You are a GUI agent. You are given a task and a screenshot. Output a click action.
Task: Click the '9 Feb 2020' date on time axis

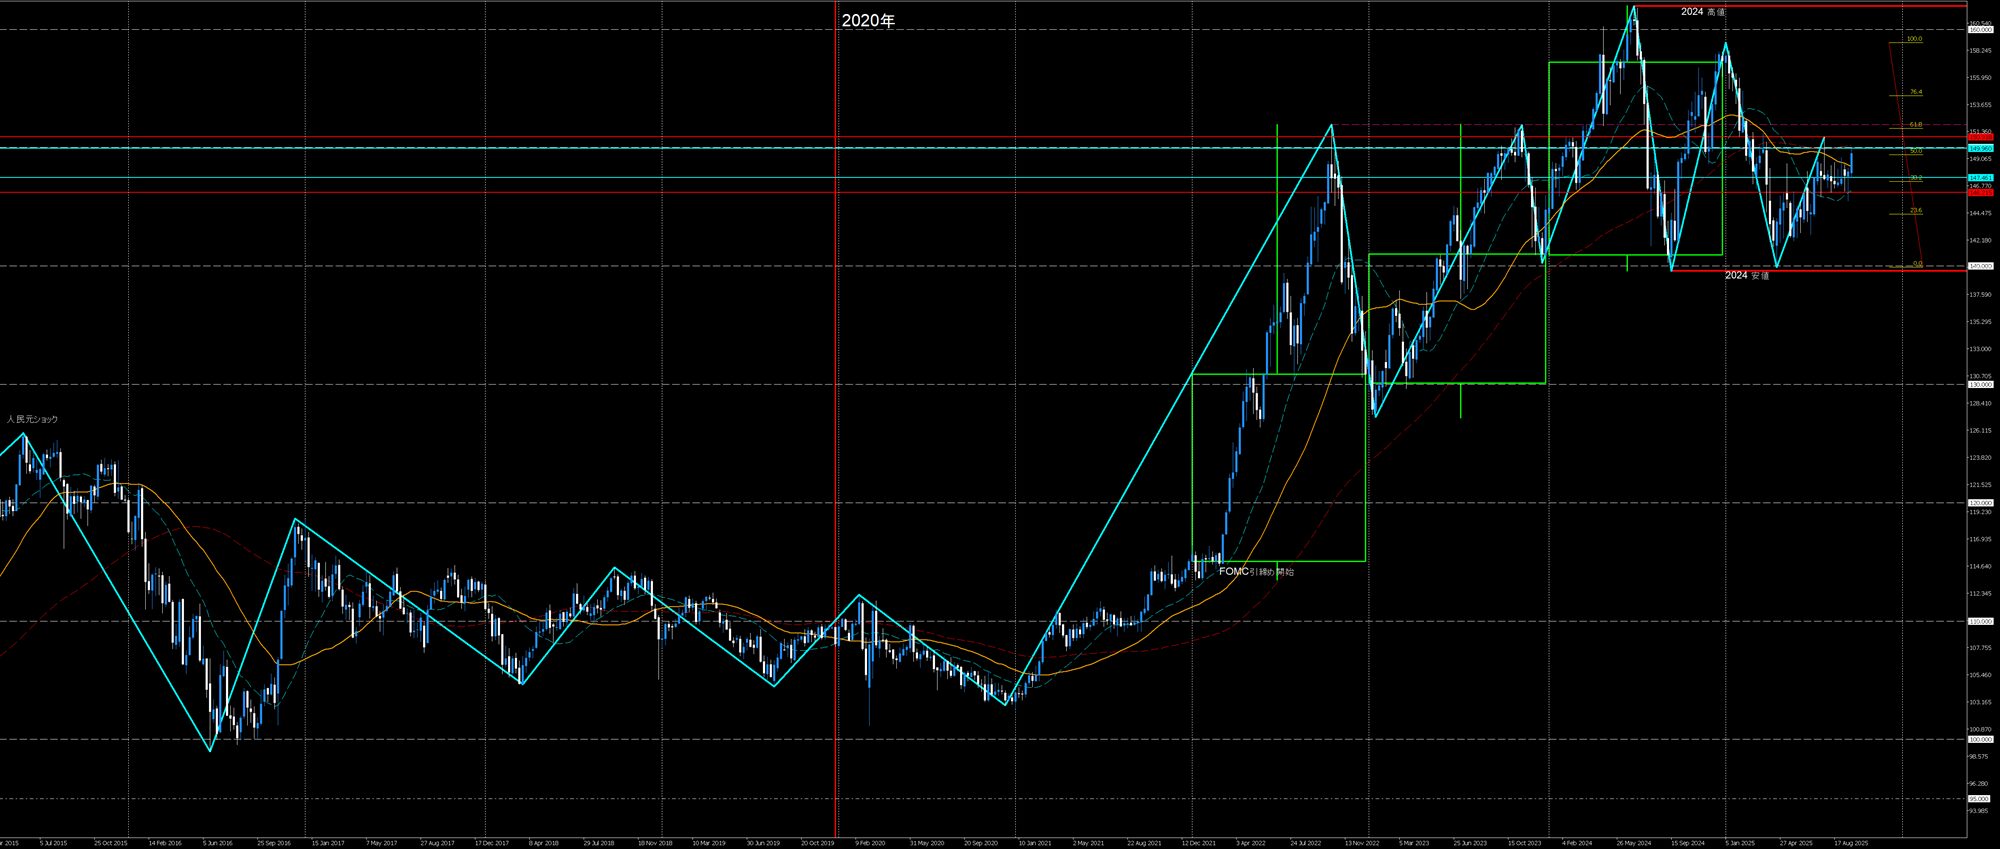coord(870,843)
